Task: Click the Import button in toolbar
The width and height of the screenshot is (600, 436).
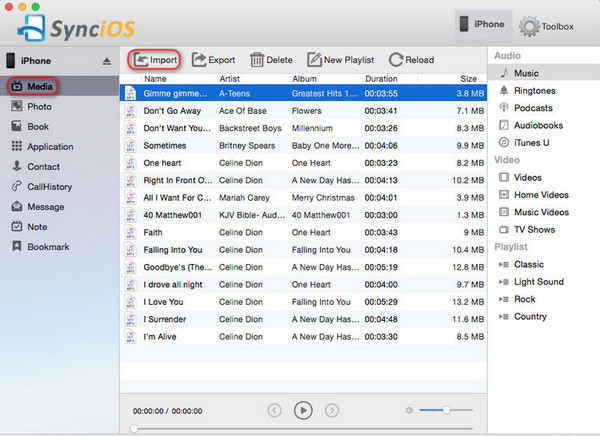Action: tap(155, 60)
